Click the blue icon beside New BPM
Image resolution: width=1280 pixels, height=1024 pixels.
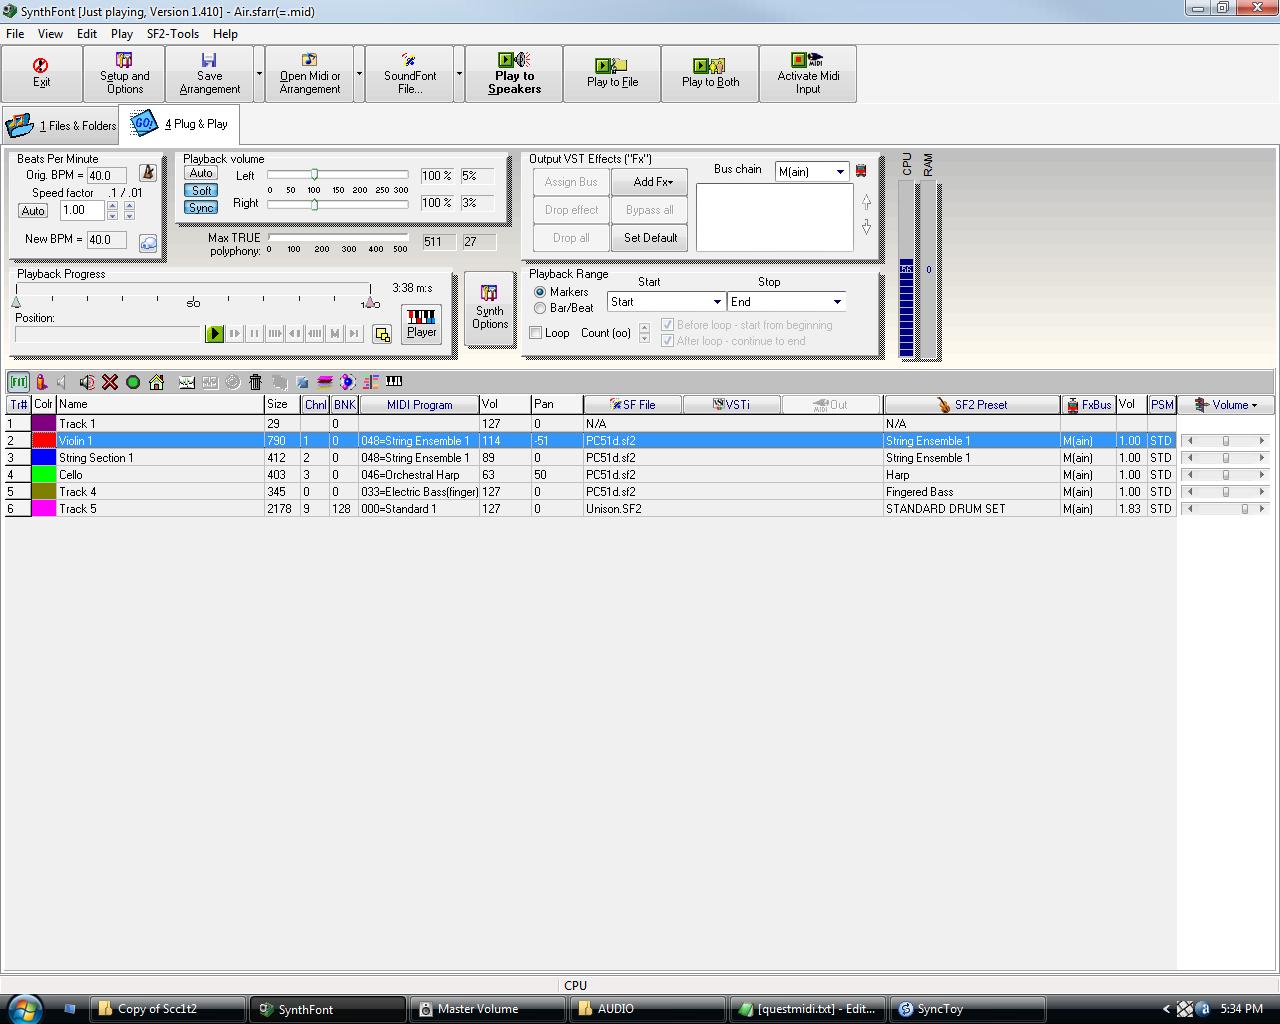tap(148, 243)
